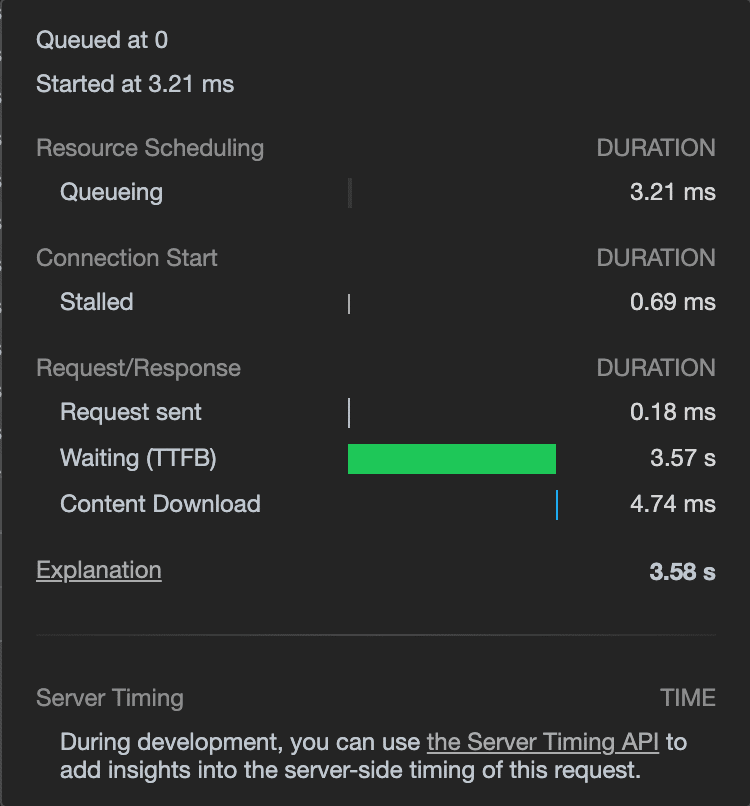Click the TIME column header
The image size is (750, 806).
click(x=687, y=698)
